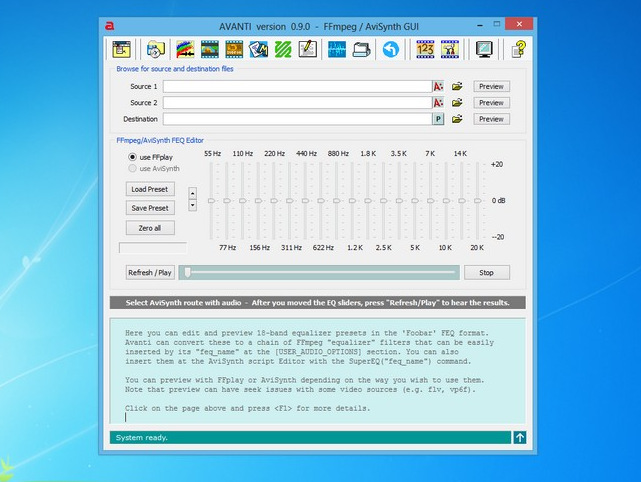Click the 220 Hz equalizer slider handle

tap(274, 201)
